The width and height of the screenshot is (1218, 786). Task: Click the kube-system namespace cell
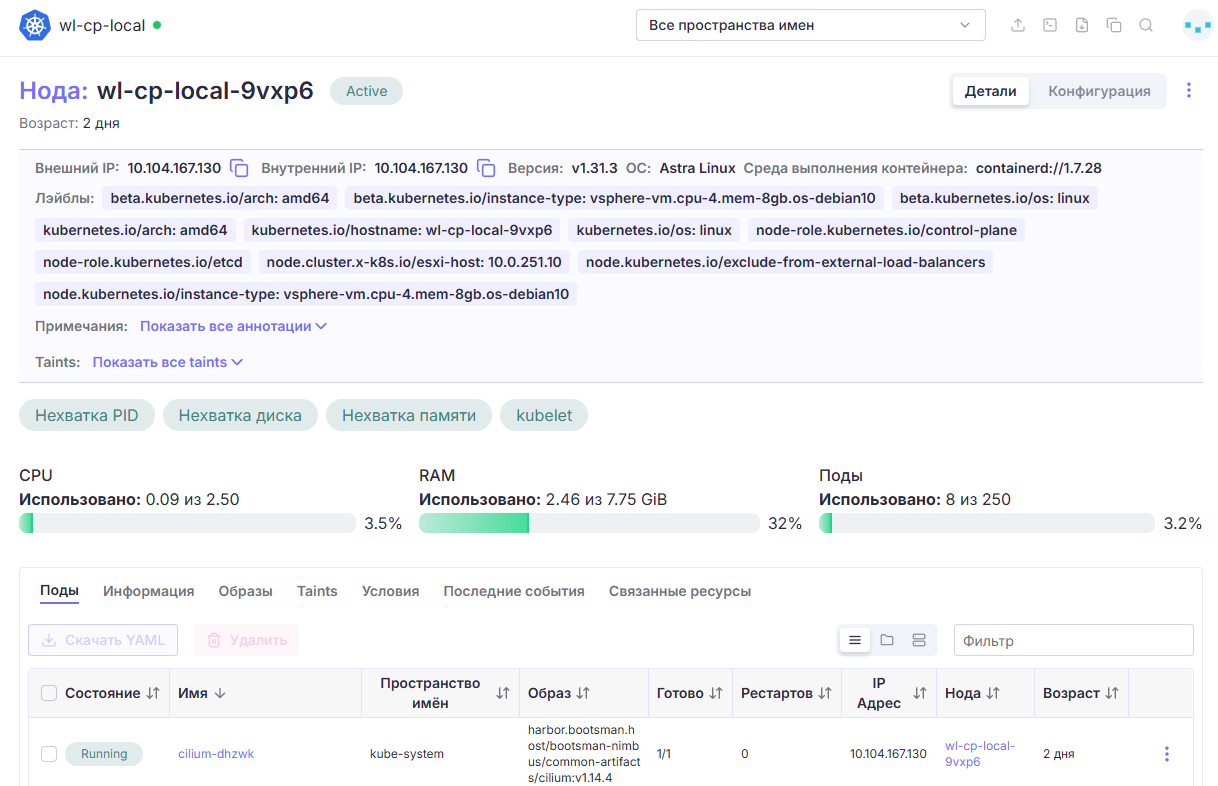pos(407,754)
